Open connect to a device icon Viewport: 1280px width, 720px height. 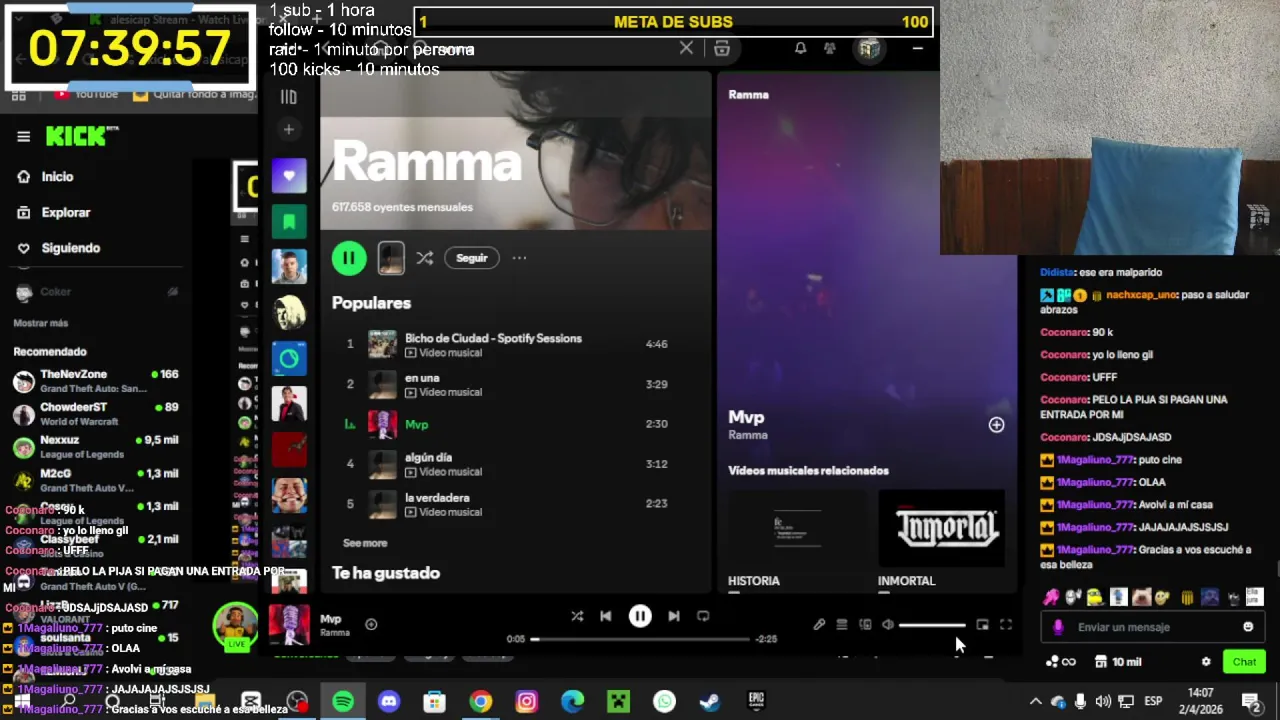click(x=865, y=625)
